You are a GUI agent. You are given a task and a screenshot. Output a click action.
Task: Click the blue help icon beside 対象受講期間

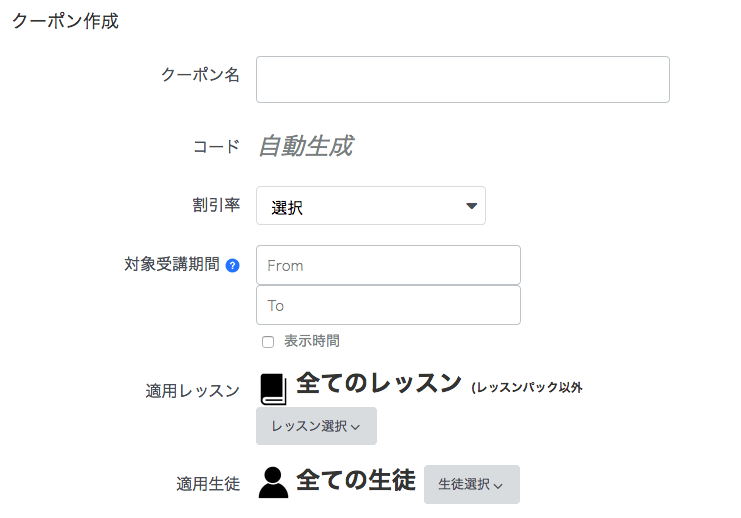[233, 266]
